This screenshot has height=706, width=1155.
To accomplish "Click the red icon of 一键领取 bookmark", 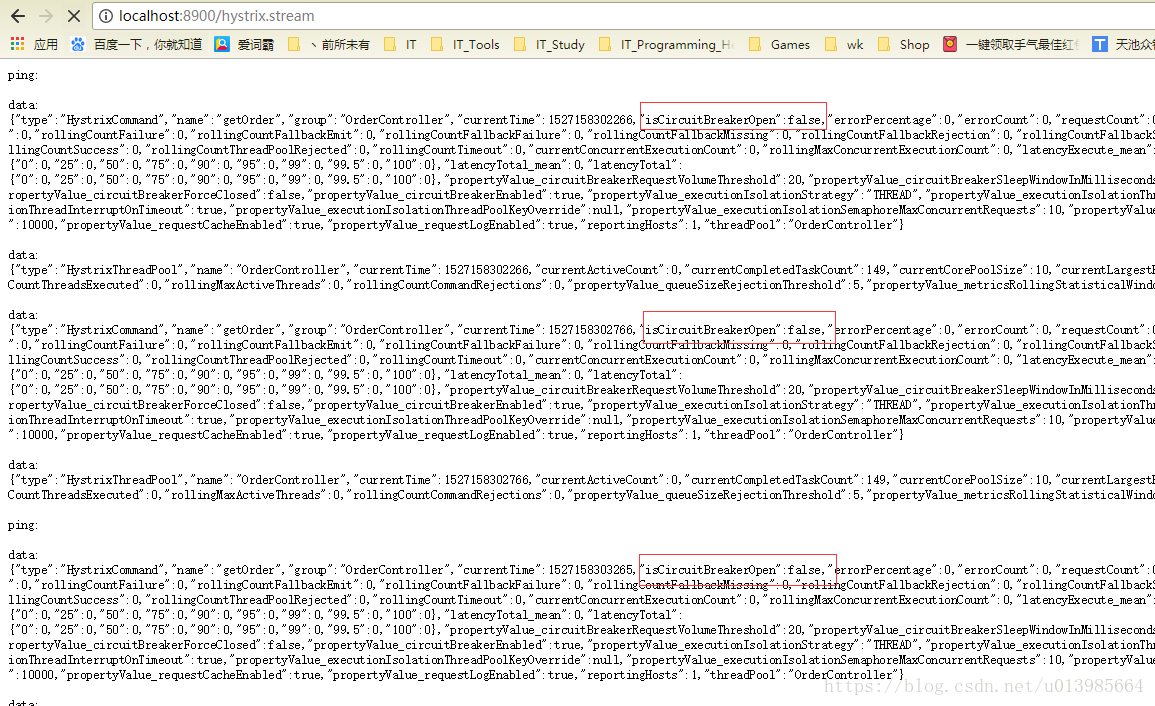I will 950,44.
